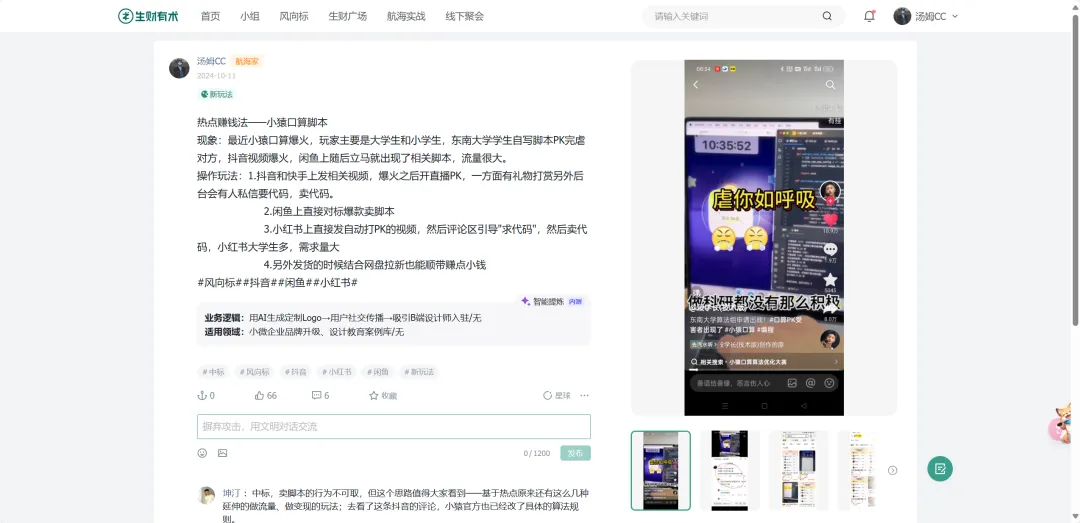
Task: Select the fourth image thumbnail
Action: pos(858,471)
